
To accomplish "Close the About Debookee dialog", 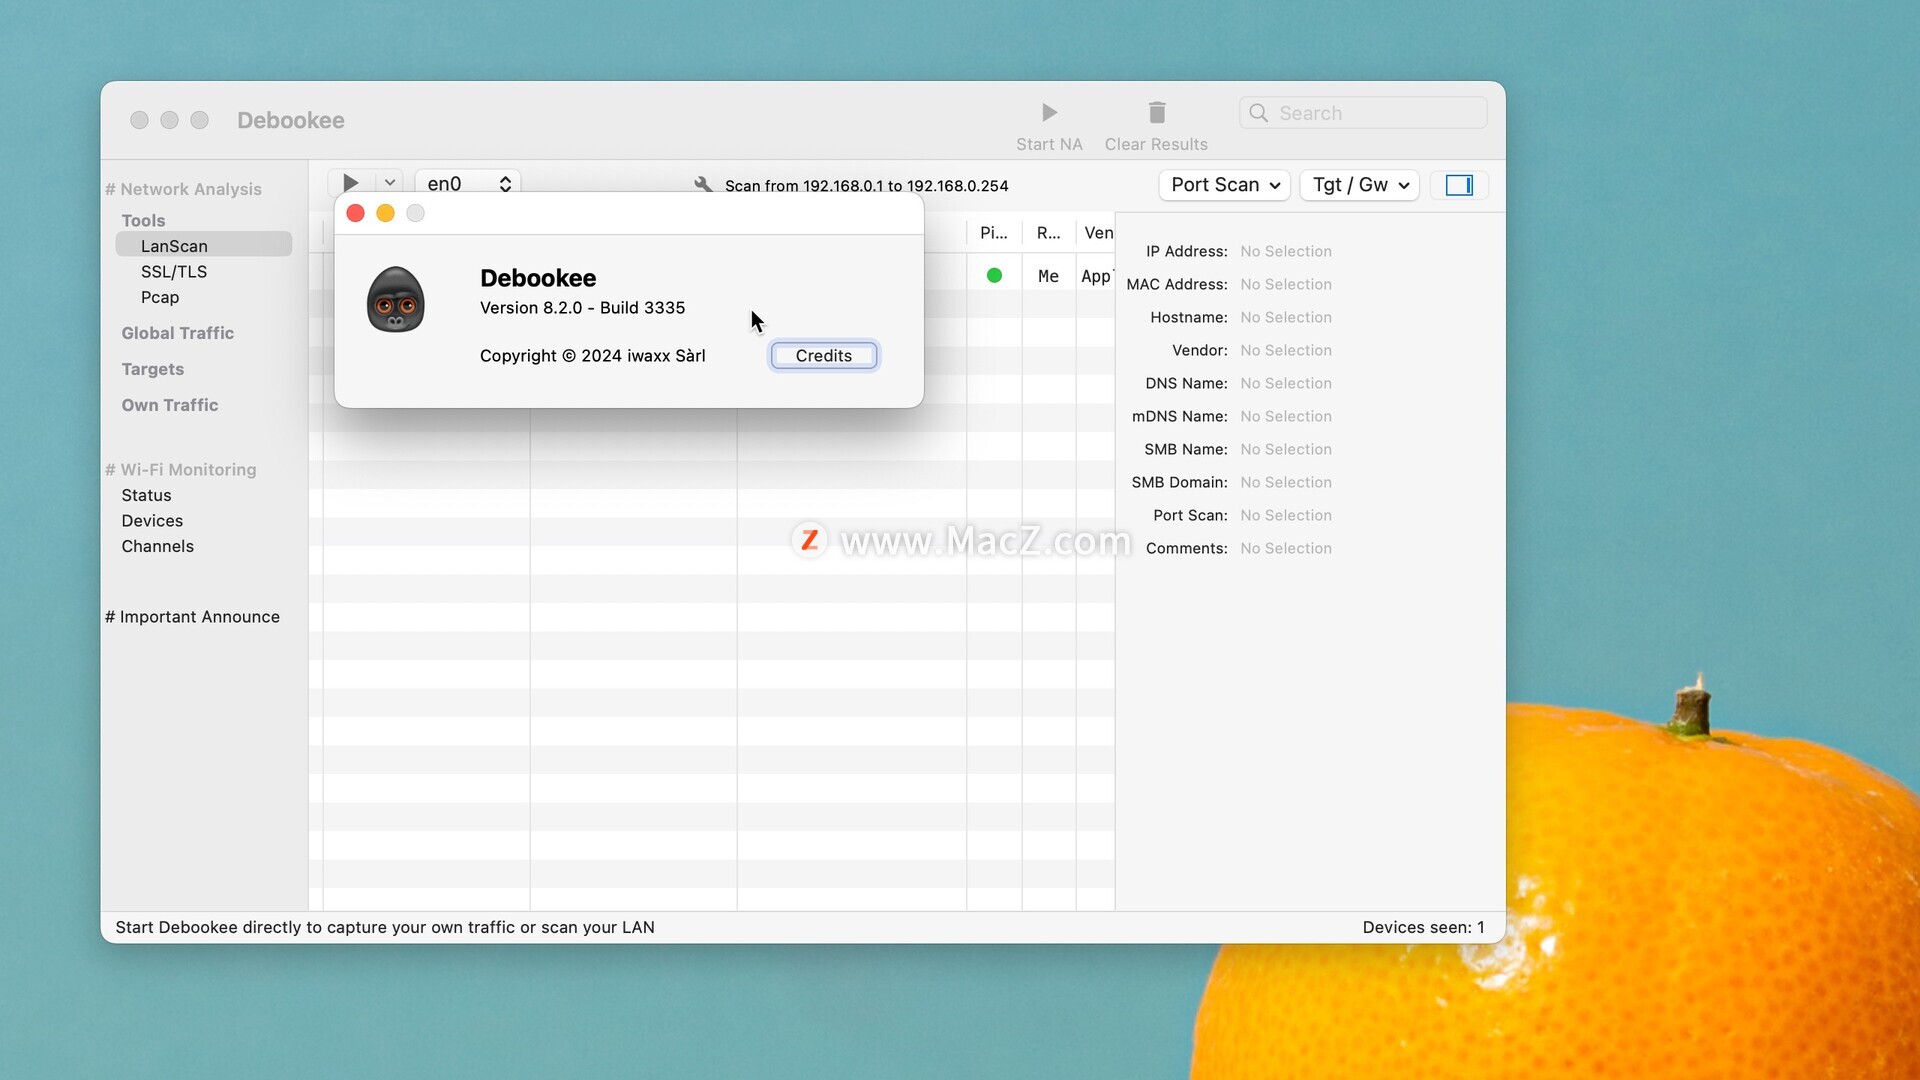I will pos(355,213).
